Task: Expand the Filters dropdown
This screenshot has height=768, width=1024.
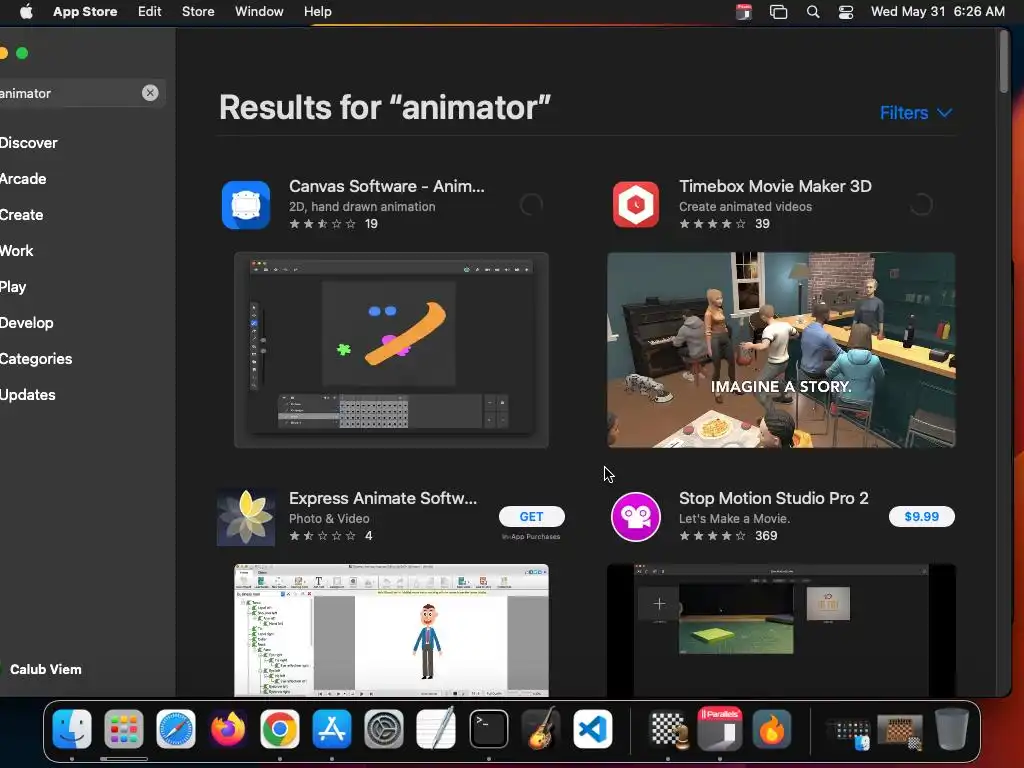Action: [916, 113]
